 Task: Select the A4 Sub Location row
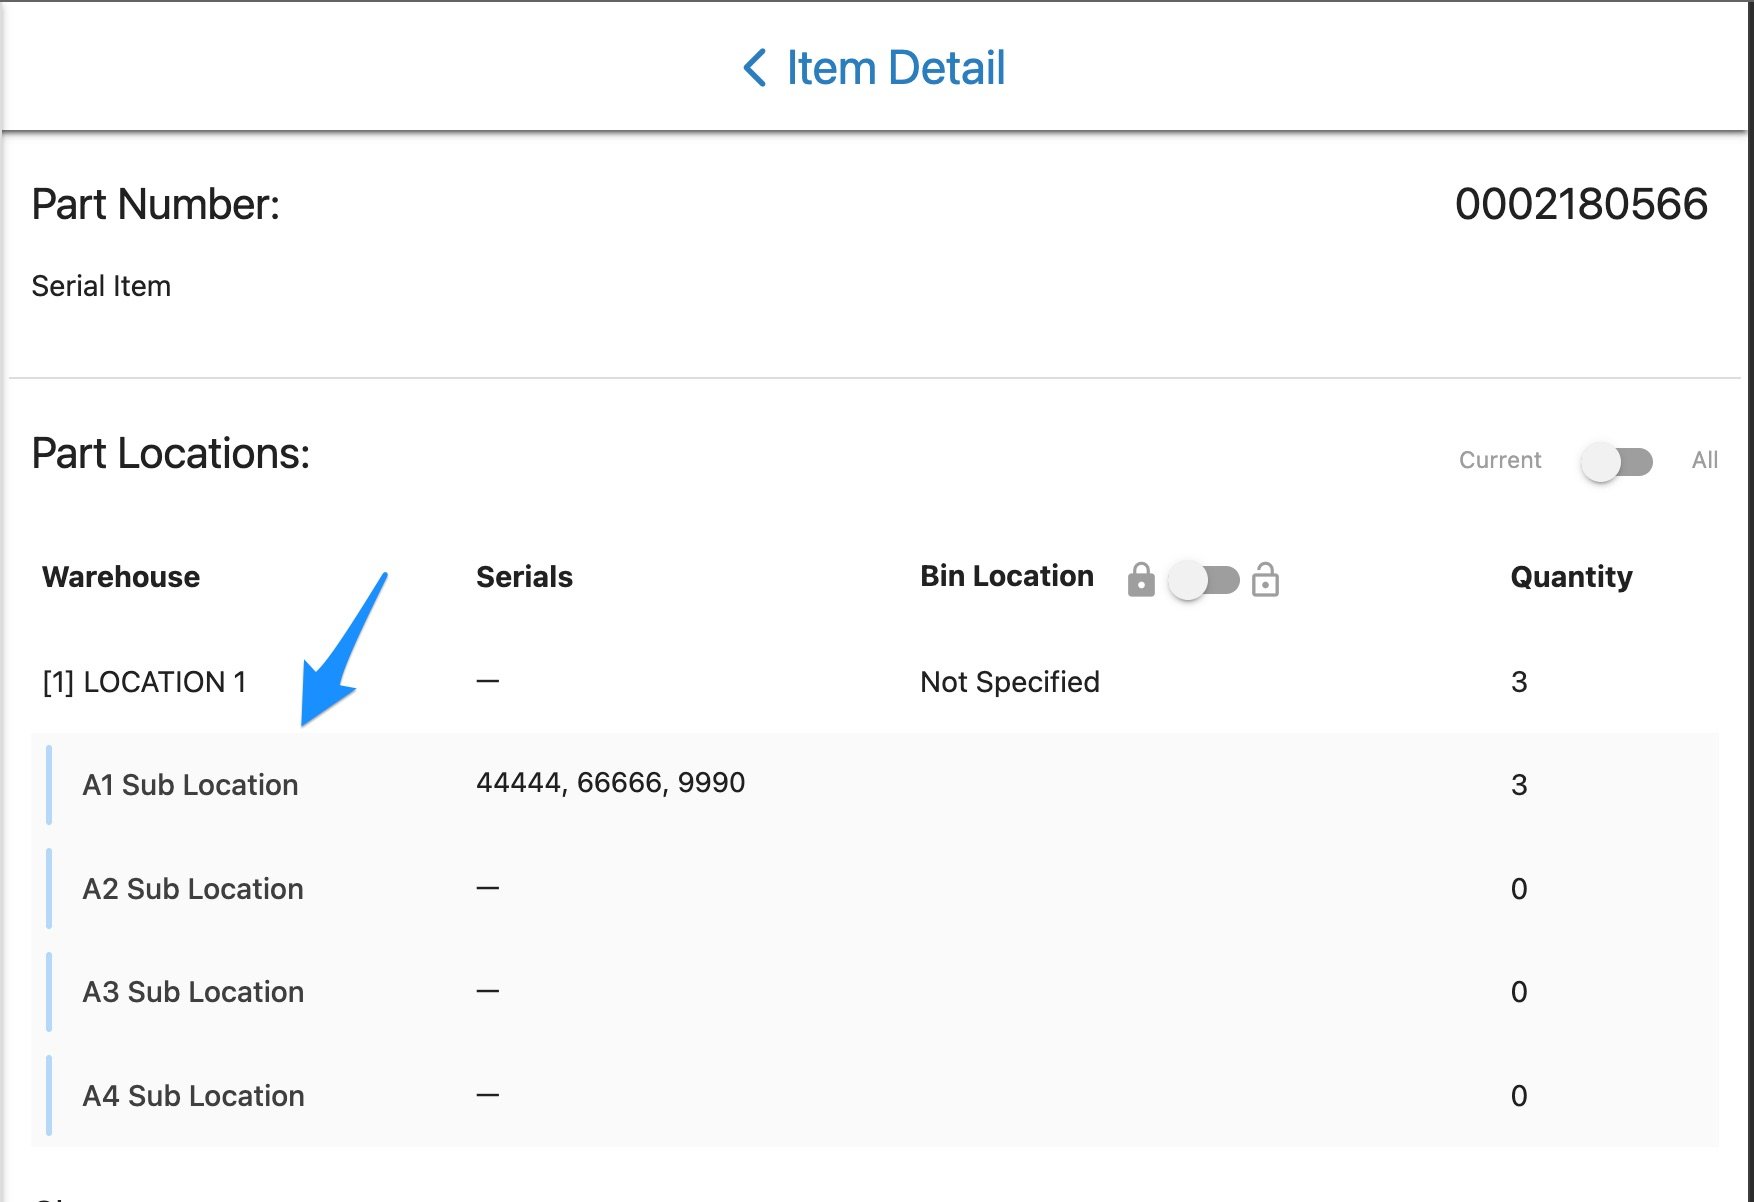pyautogui.click(x=875, y=1096)
